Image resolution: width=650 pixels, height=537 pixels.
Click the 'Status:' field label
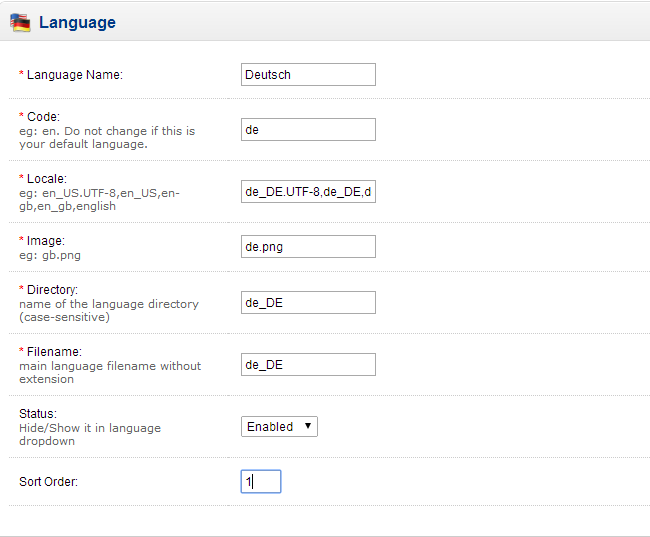tap(38, 413)
